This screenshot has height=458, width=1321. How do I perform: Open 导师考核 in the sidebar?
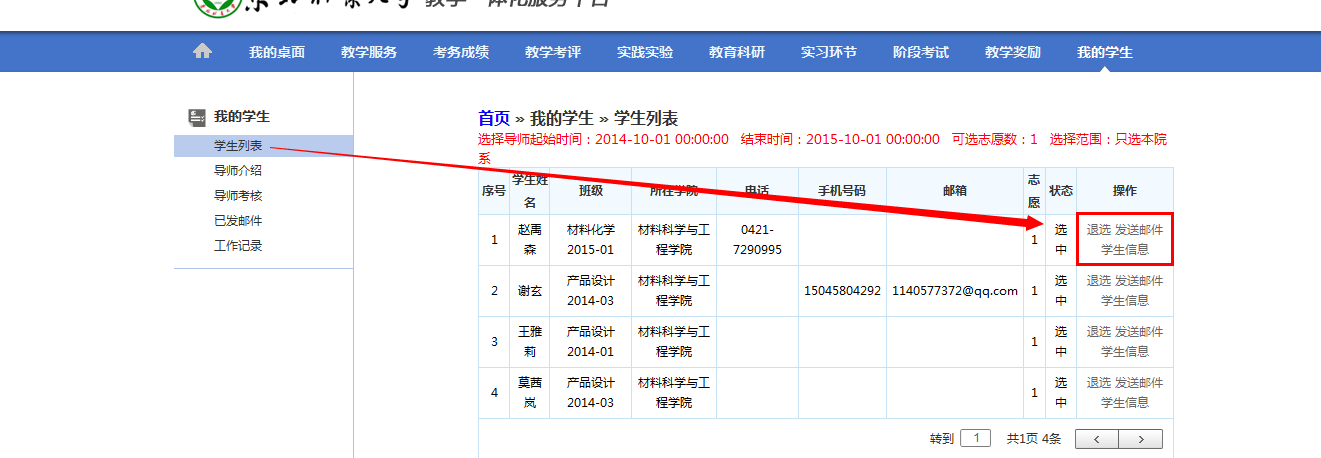point(238,196)
